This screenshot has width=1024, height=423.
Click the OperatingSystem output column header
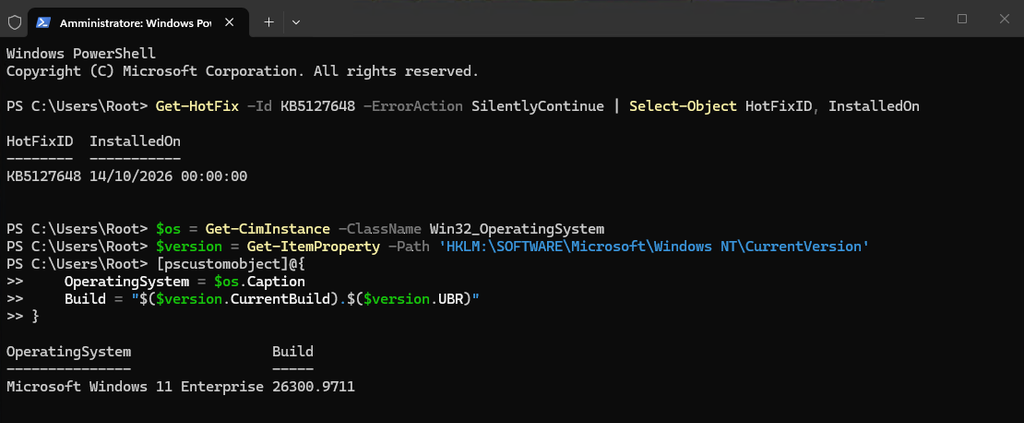[69, 352]
